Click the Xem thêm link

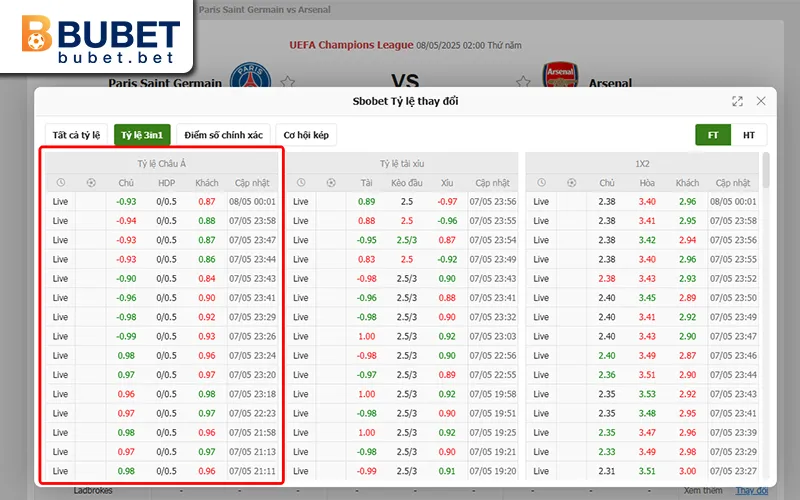(703, 490)
